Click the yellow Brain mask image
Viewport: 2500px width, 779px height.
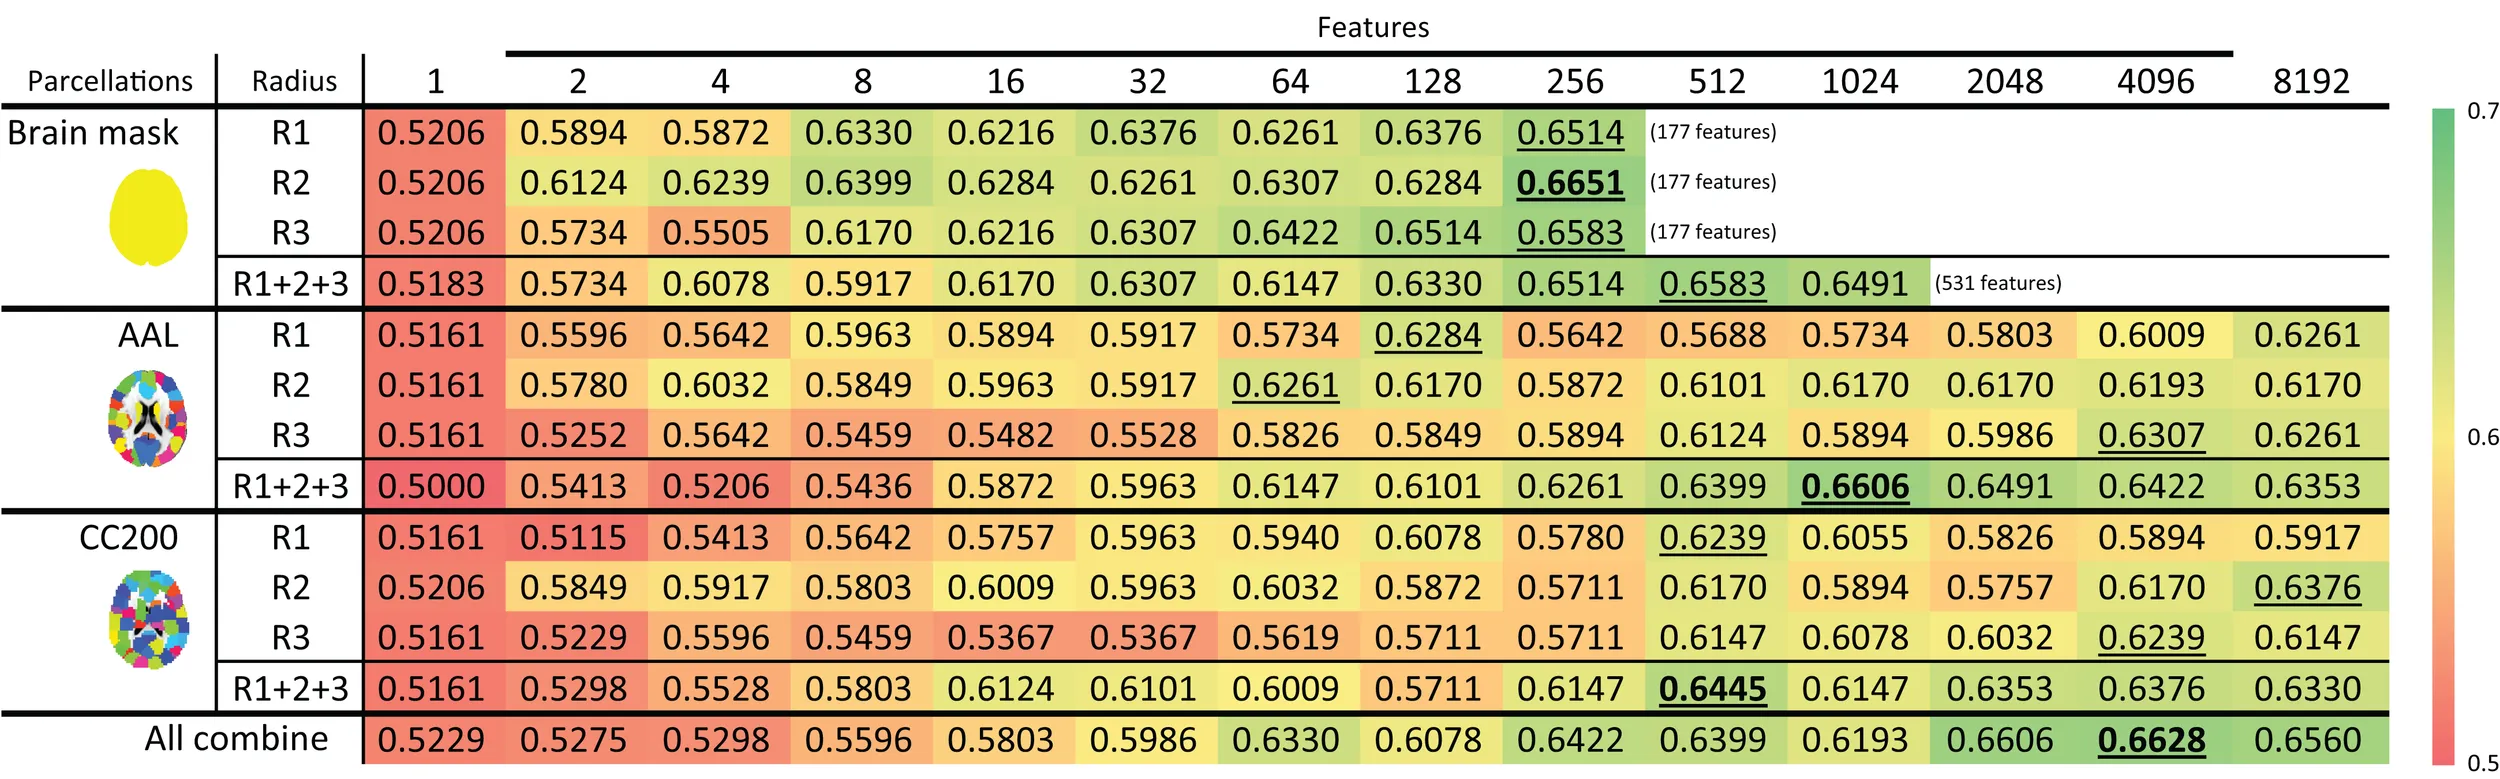(148, 218)
